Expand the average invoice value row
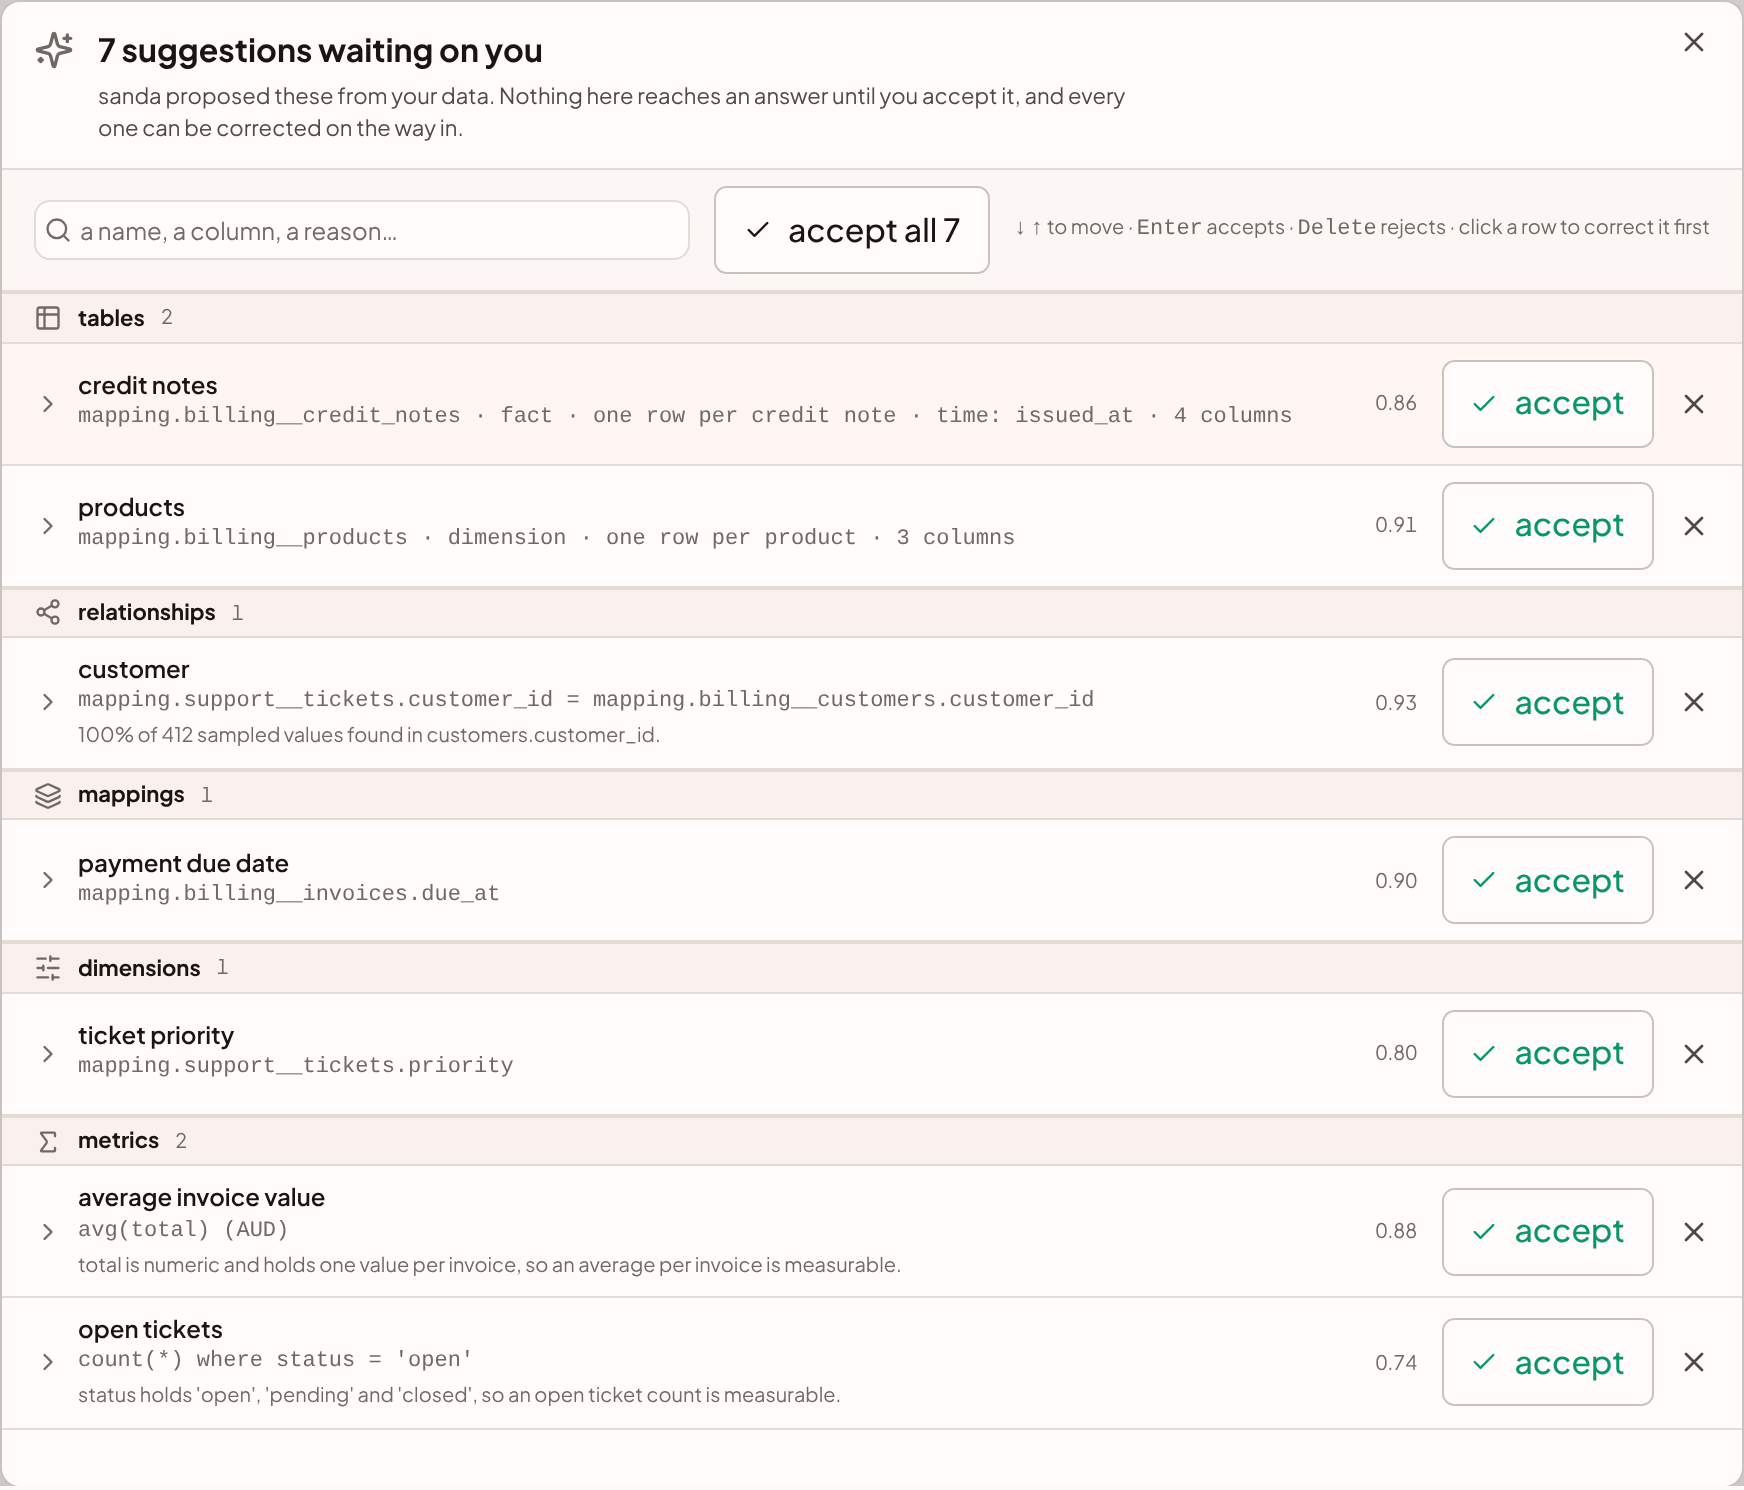 (x=47, y=1232)
